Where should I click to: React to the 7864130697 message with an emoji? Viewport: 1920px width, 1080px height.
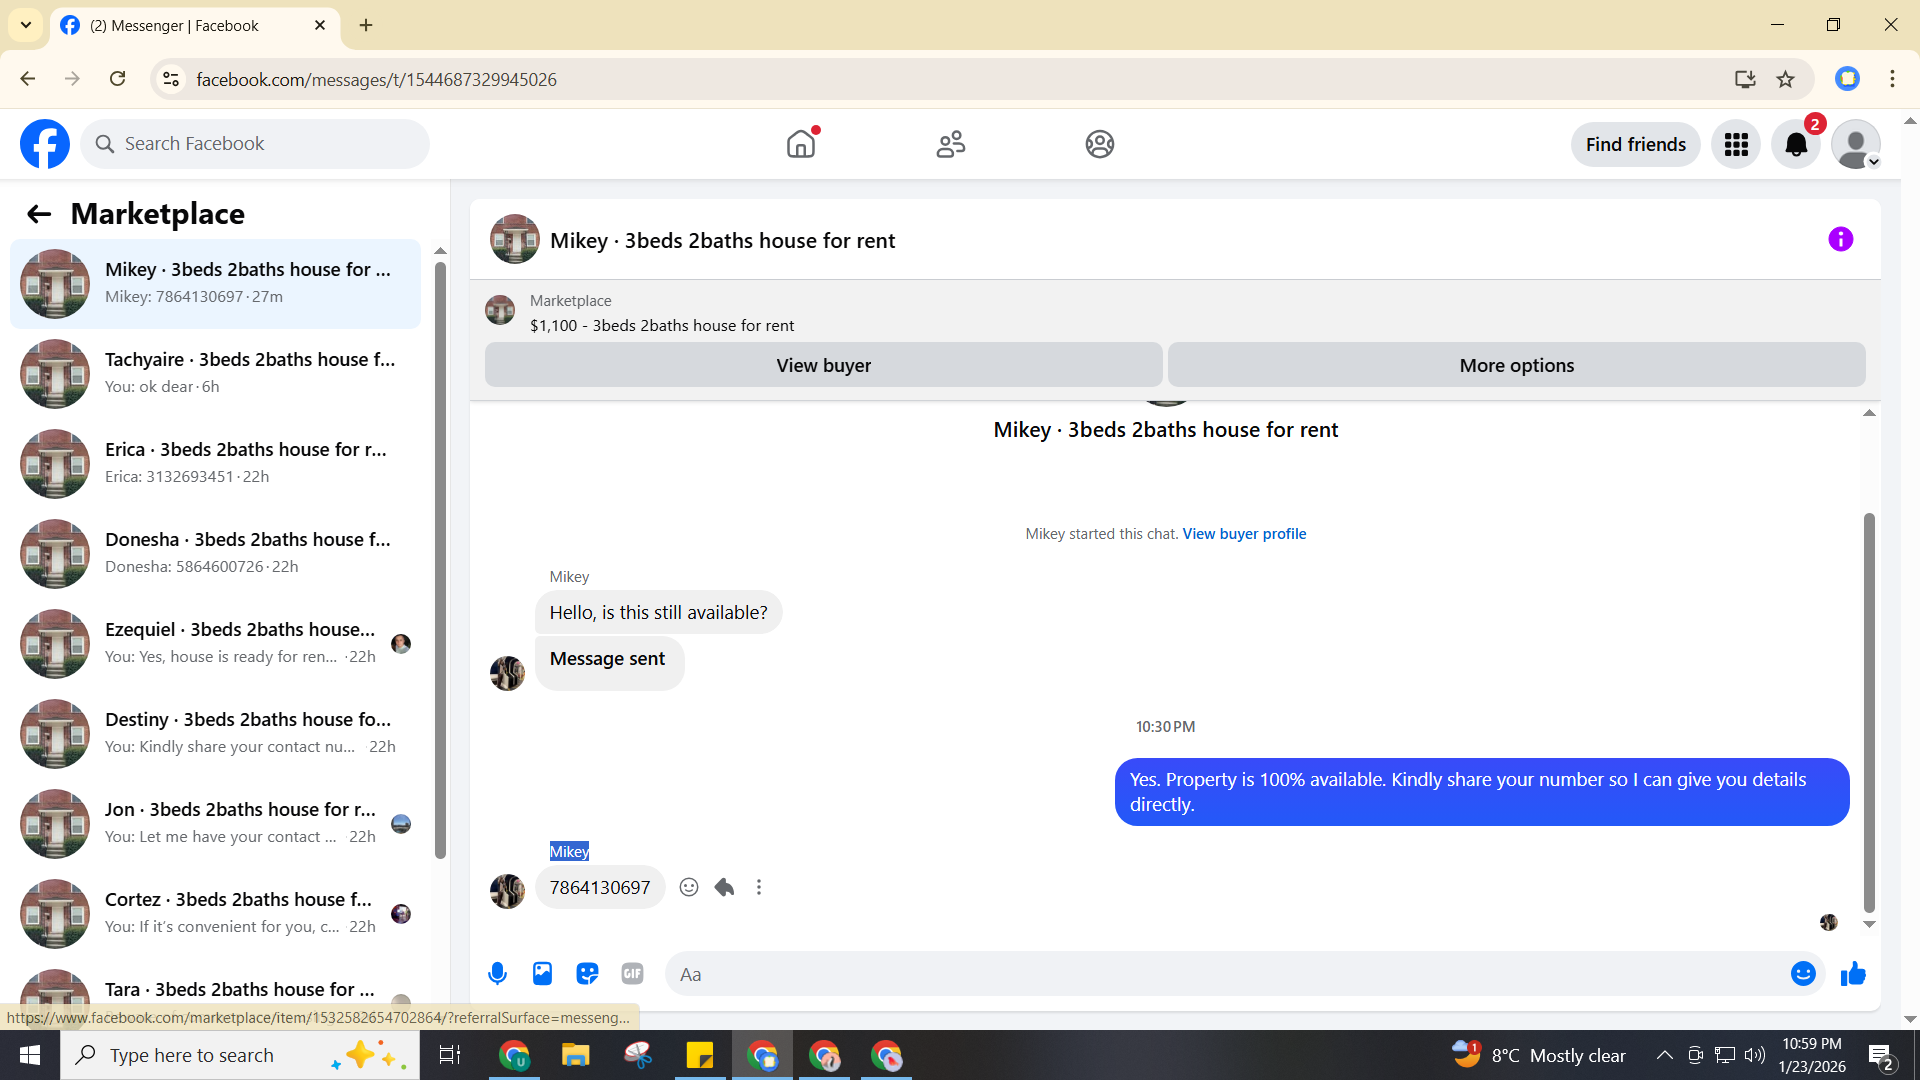tap(689, 888)
